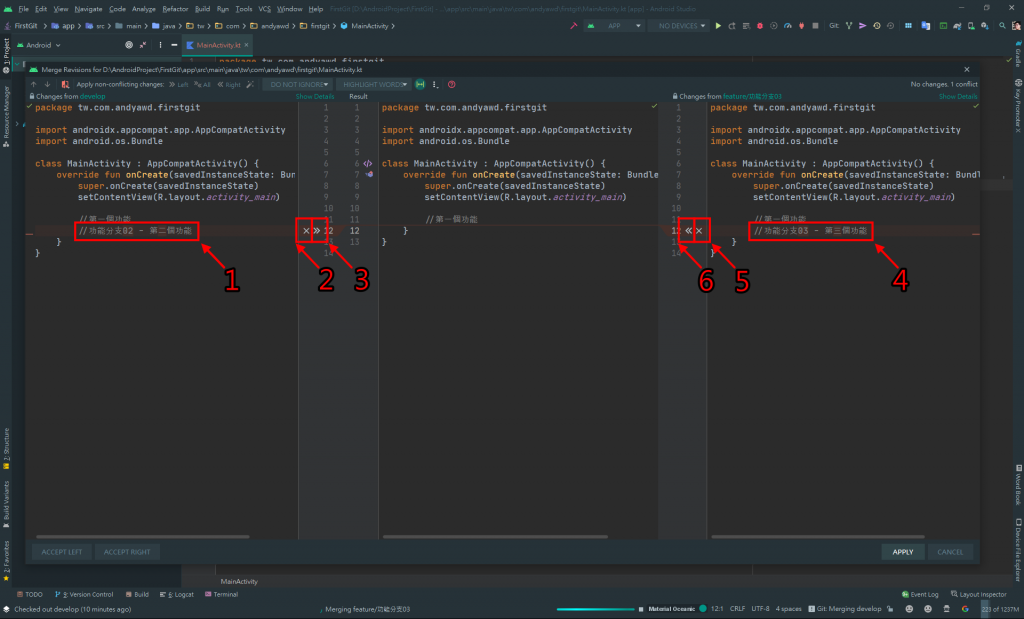Open the NO DEVICES selector dropdown
Screen dimensions: 1024x619
(x=681, y=26)
